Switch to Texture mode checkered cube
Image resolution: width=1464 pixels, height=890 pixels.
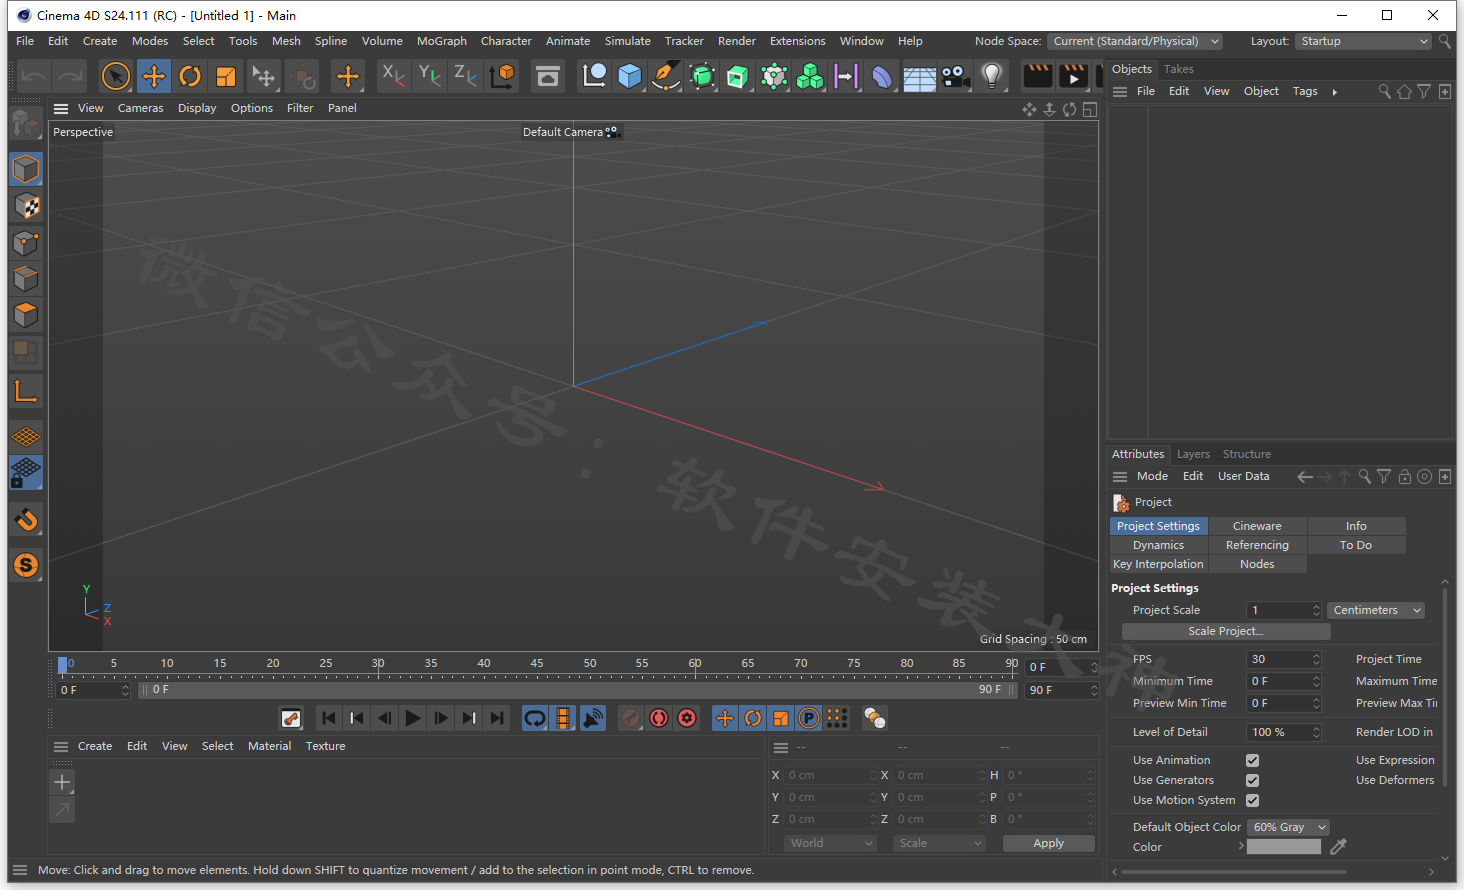pos(26,206)
